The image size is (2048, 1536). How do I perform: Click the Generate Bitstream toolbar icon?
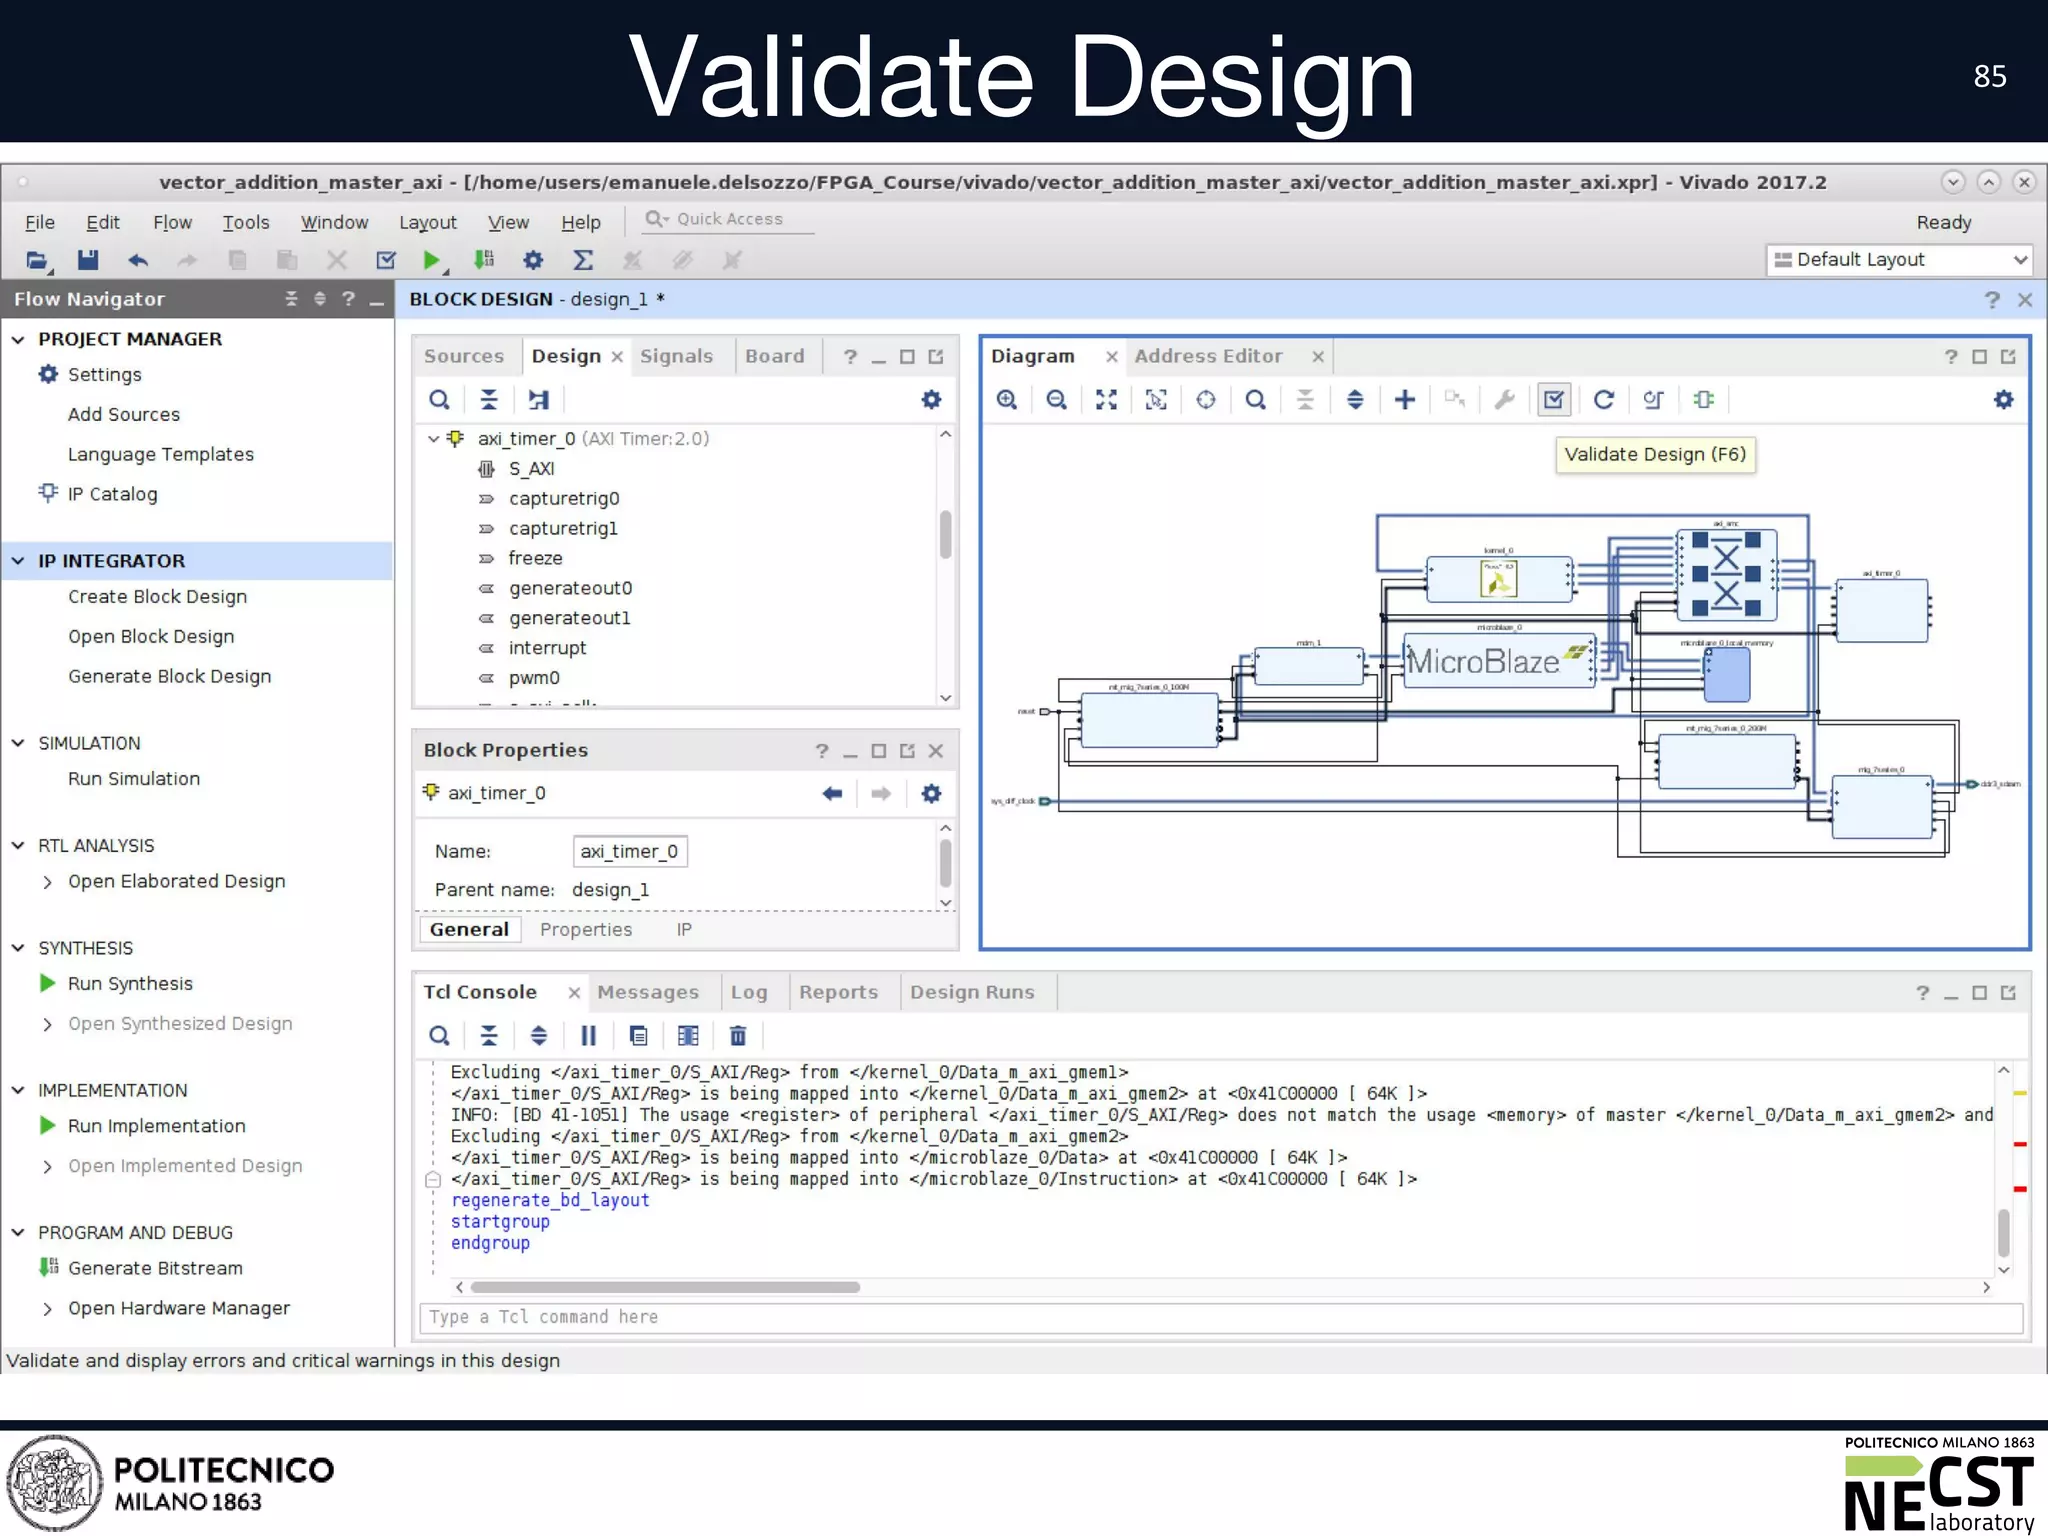pyautogui.click(x=484, y=260)
